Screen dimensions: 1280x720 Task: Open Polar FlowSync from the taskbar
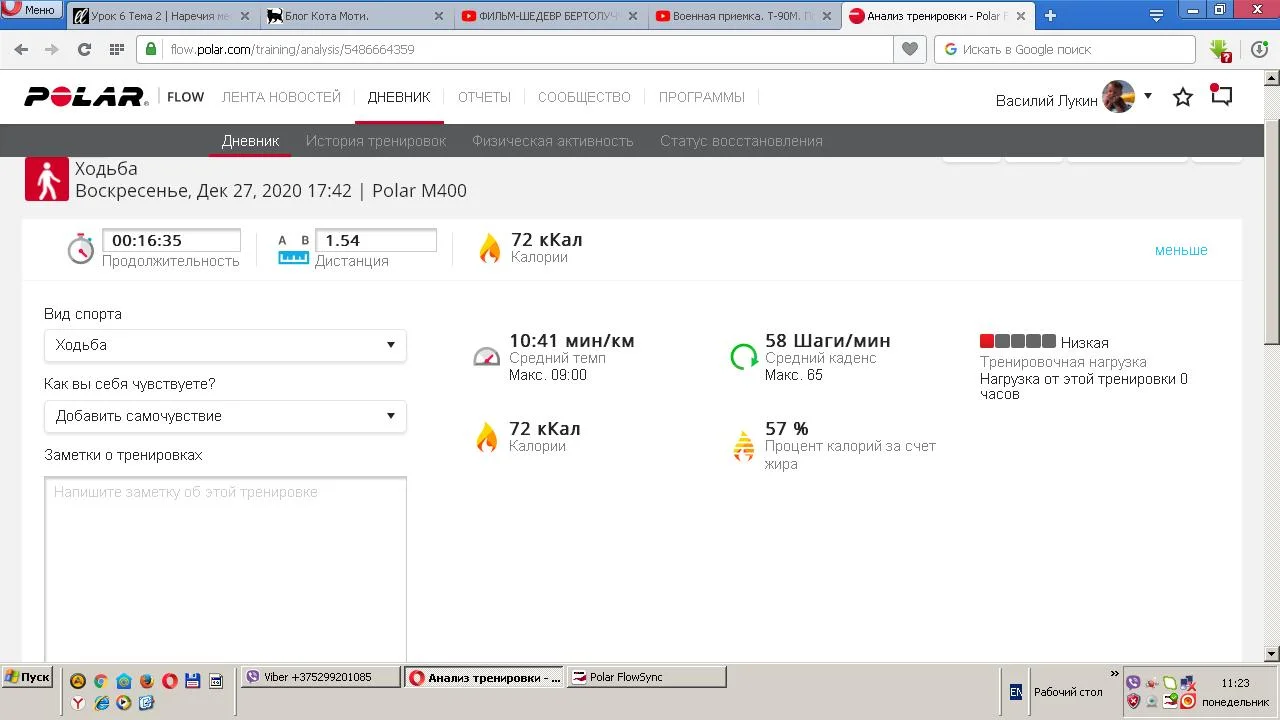646,677
